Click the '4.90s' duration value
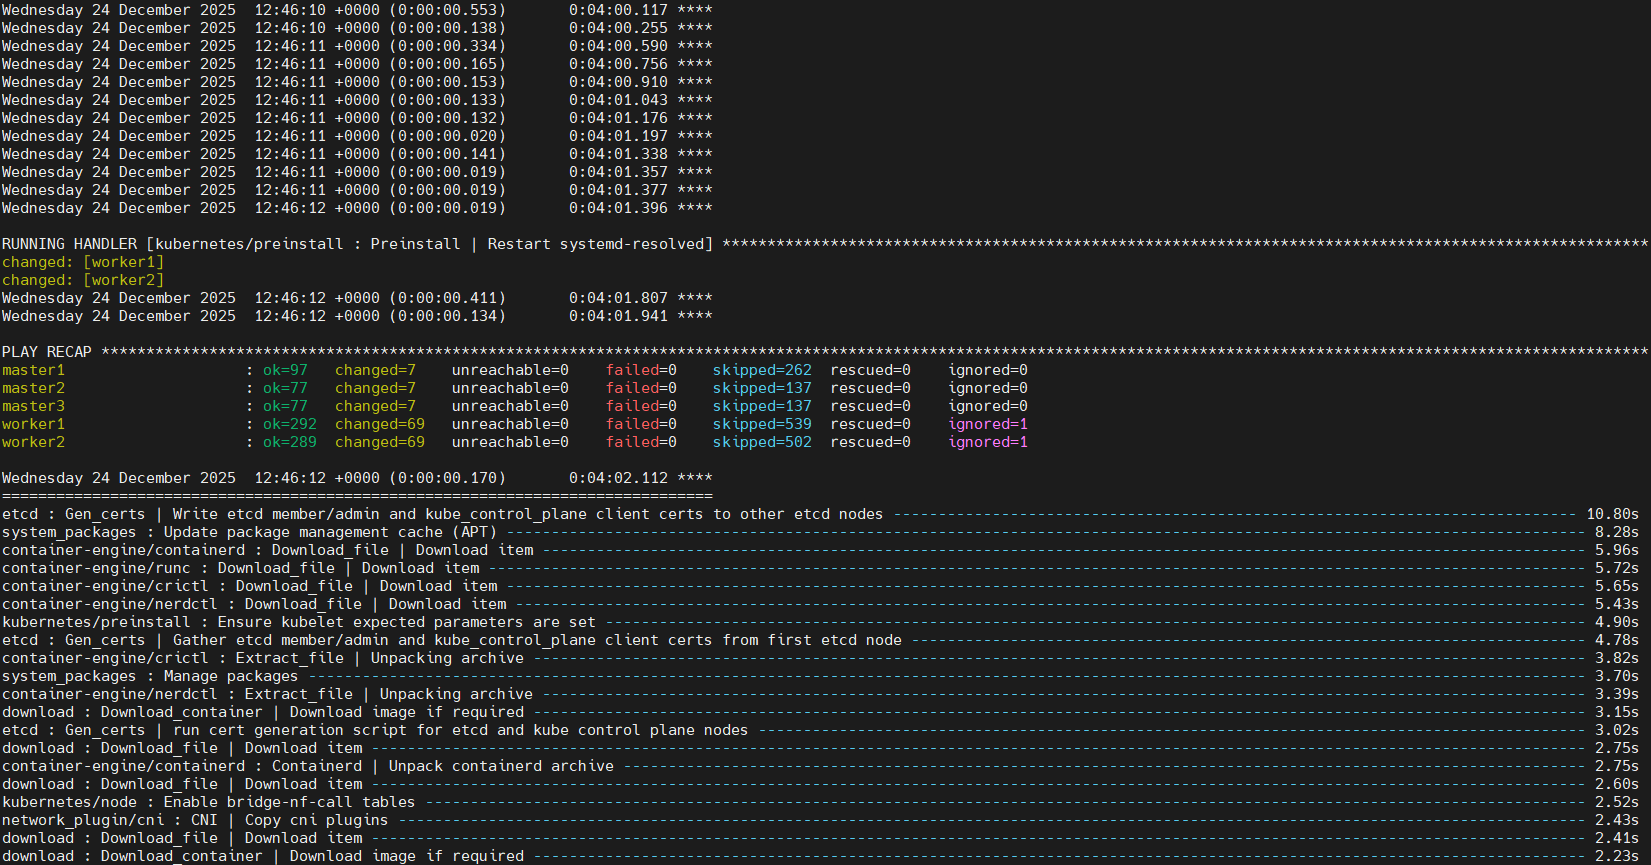This screenshot has width=1651, height=865. pos(1617,622)
